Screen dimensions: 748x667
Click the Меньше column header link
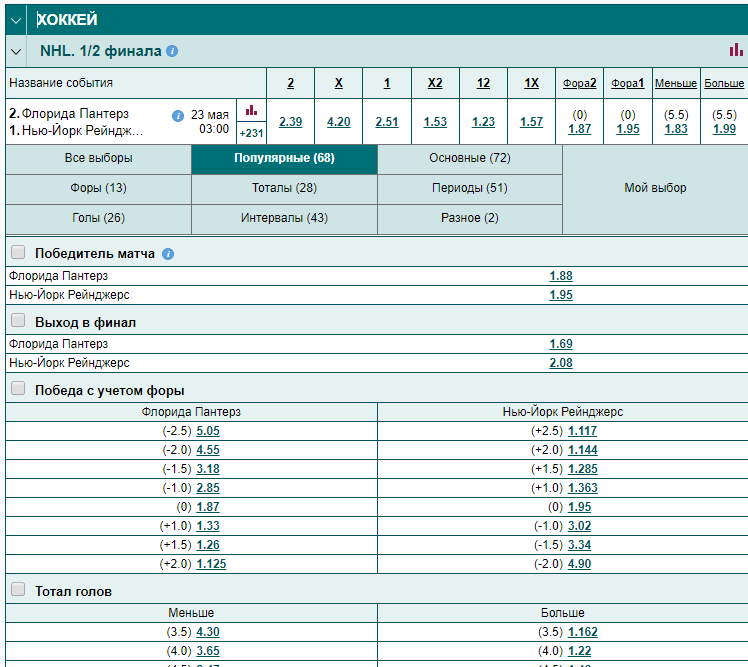676,83
